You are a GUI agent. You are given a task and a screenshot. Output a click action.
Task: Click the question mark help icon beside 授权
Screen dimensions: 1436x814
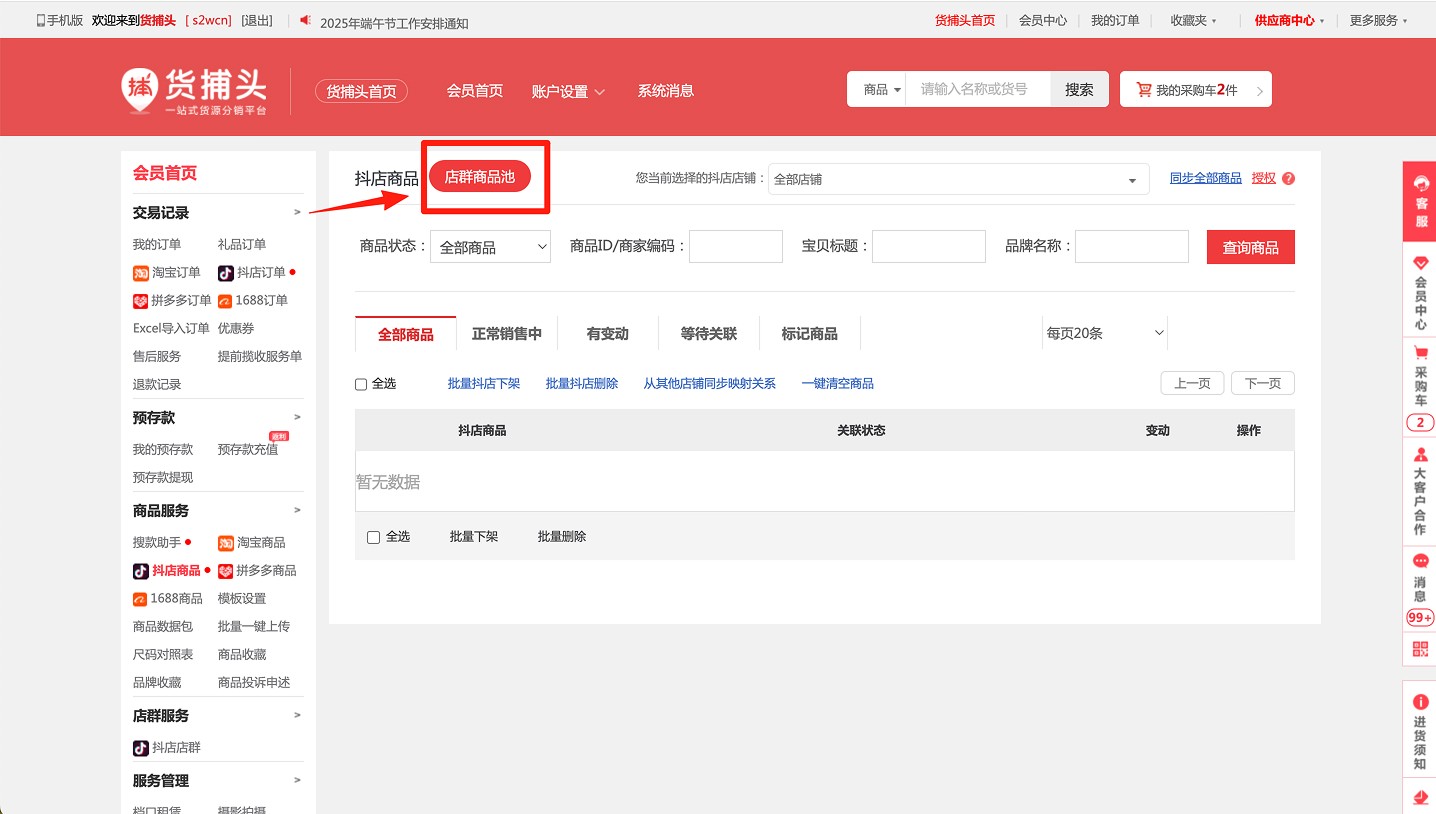pyautogui.click(x=1288, y=179)
